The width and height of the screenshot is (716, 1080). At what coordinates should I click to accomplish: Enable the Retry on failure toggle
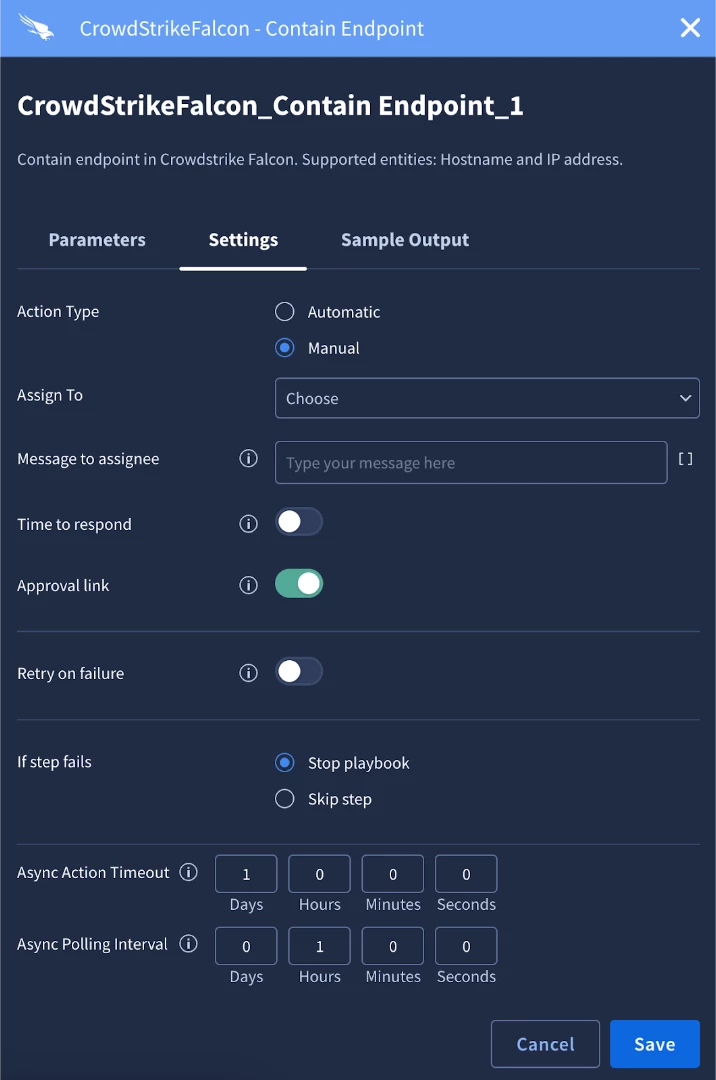[299, 671]
